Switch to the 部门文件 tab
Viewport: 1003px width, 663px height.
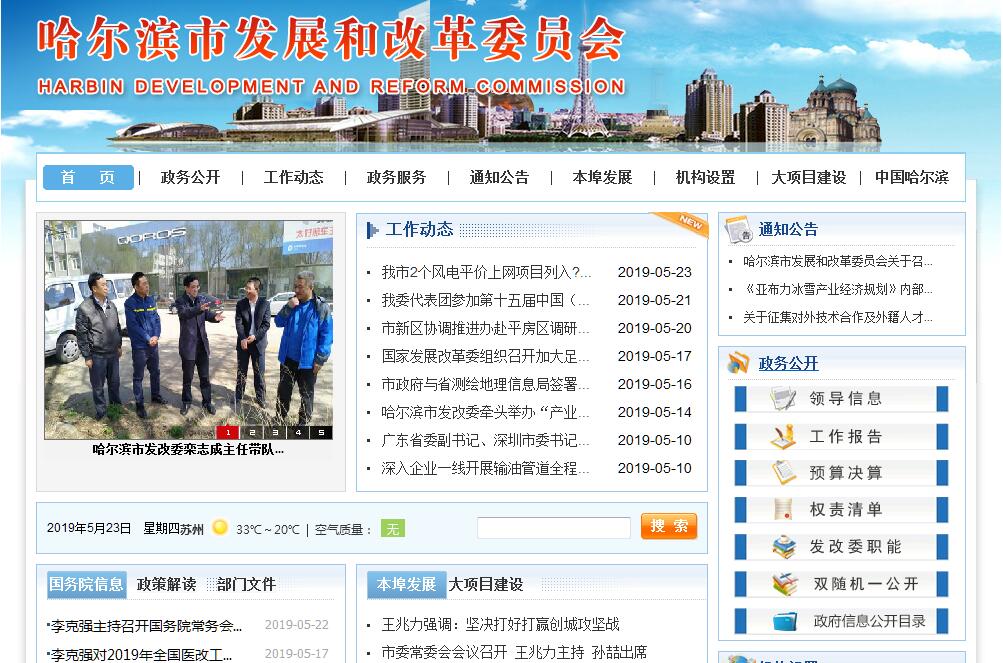click(x=246, y=584)
